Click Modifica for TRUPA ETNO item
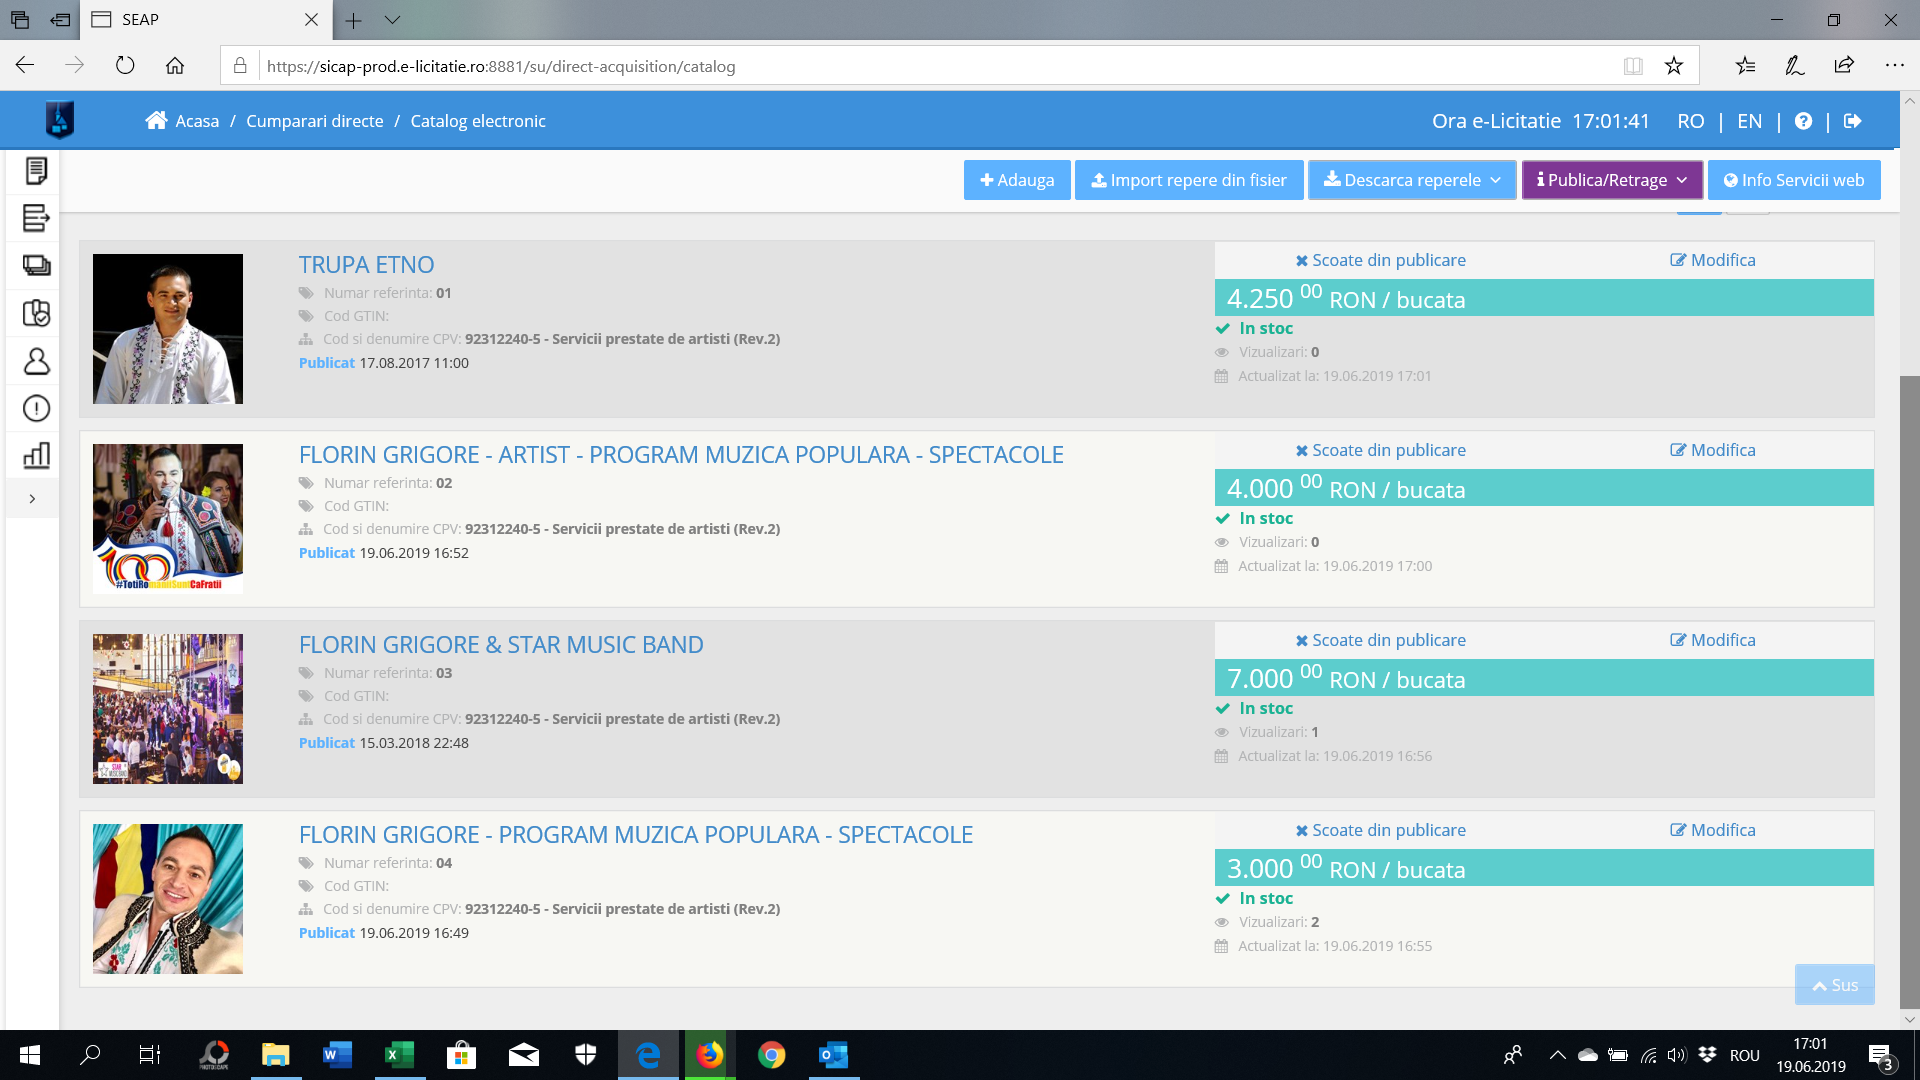Image resolution: width=1920 pixels, height=1080 pixels. click(x=1713, y=260)
